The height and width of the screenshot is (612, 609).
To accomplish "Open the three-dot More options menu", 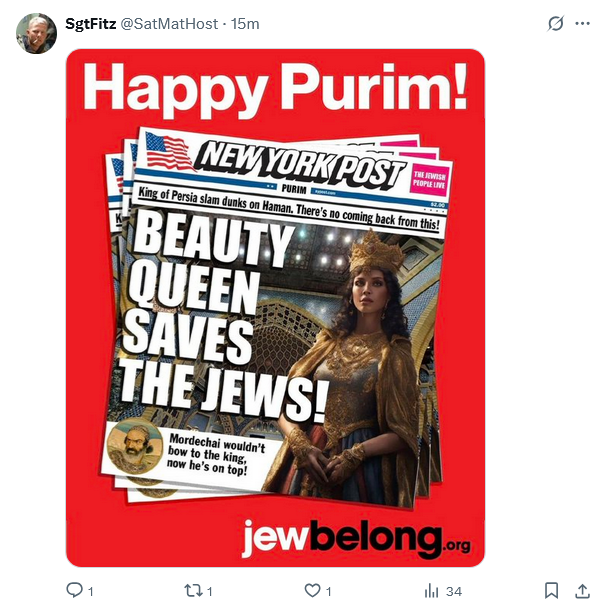I will point(582,23).
